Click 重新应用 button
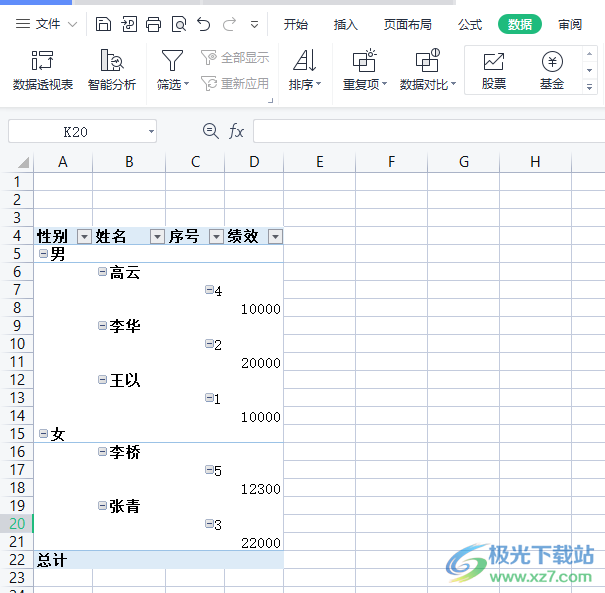 point(235,83)
